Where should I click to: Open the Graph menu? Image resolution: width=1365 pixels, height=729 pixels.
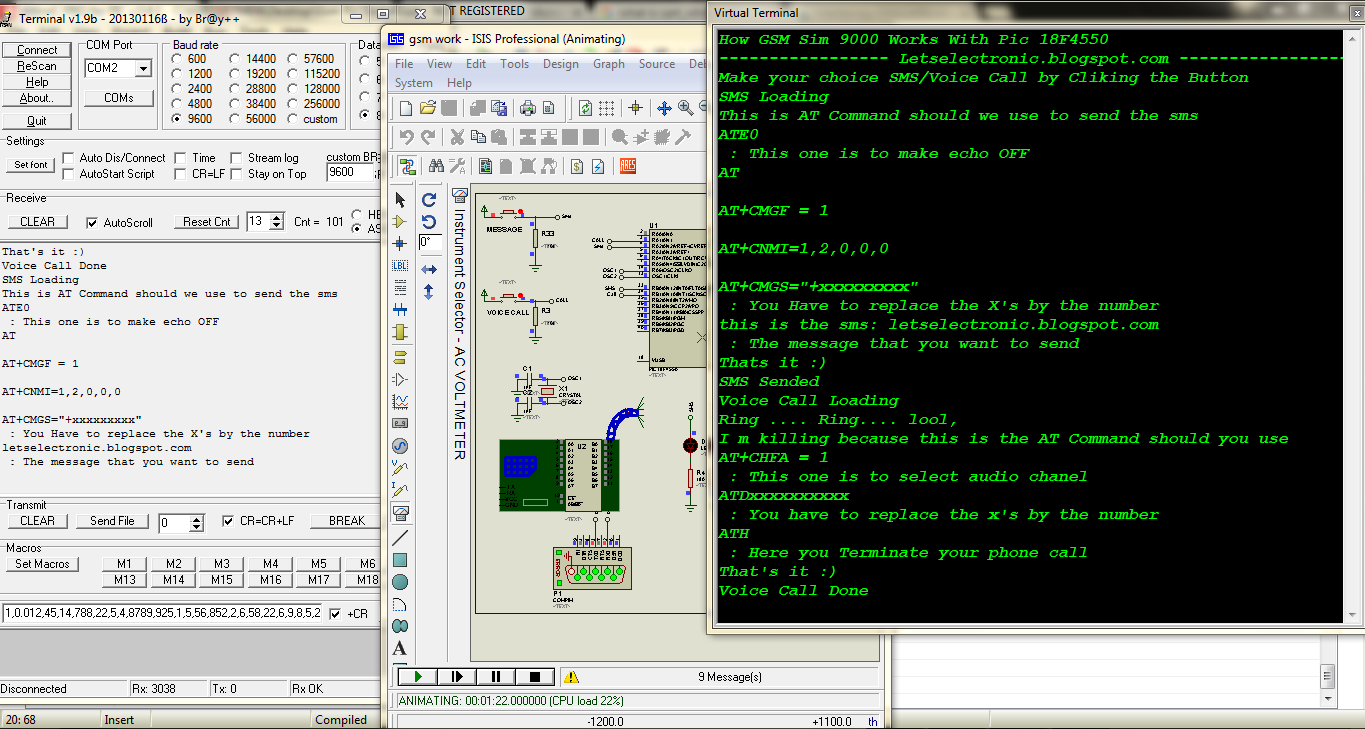608,63
